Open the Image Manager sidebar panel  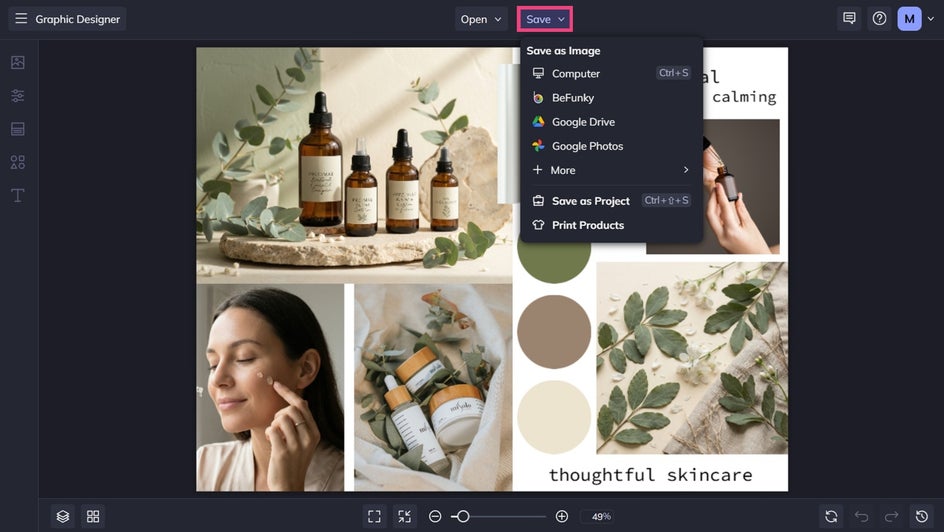click(18, 62)
